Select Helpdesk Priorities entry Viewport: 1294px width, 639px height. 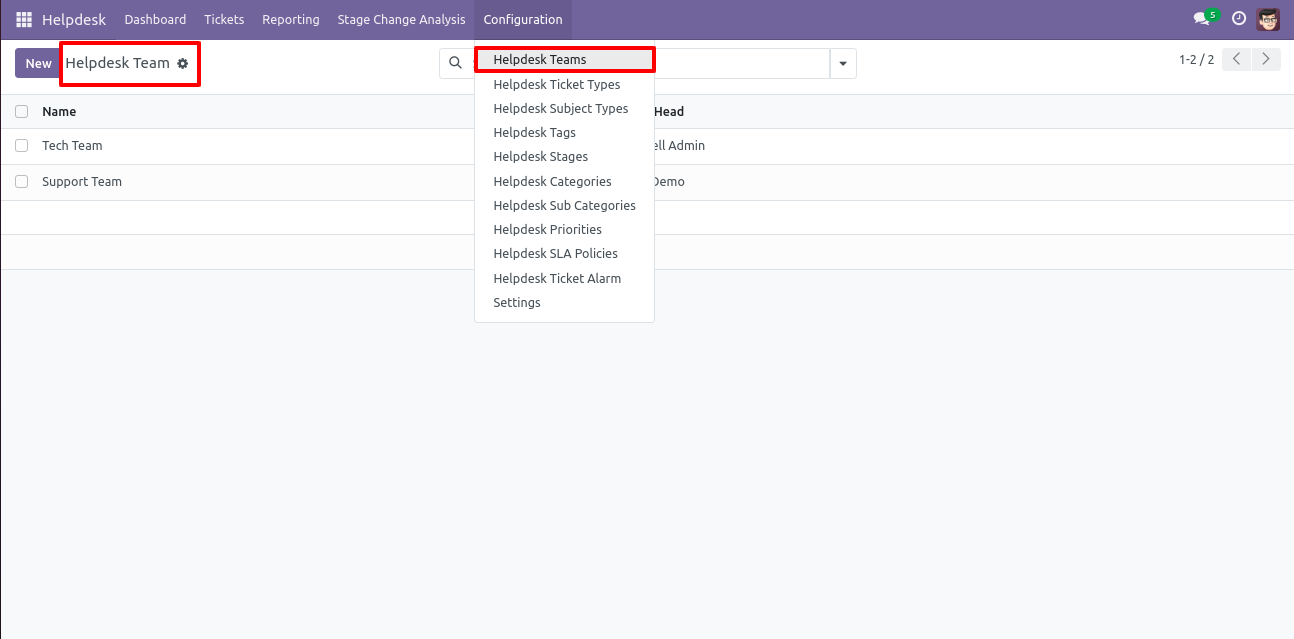564,229
